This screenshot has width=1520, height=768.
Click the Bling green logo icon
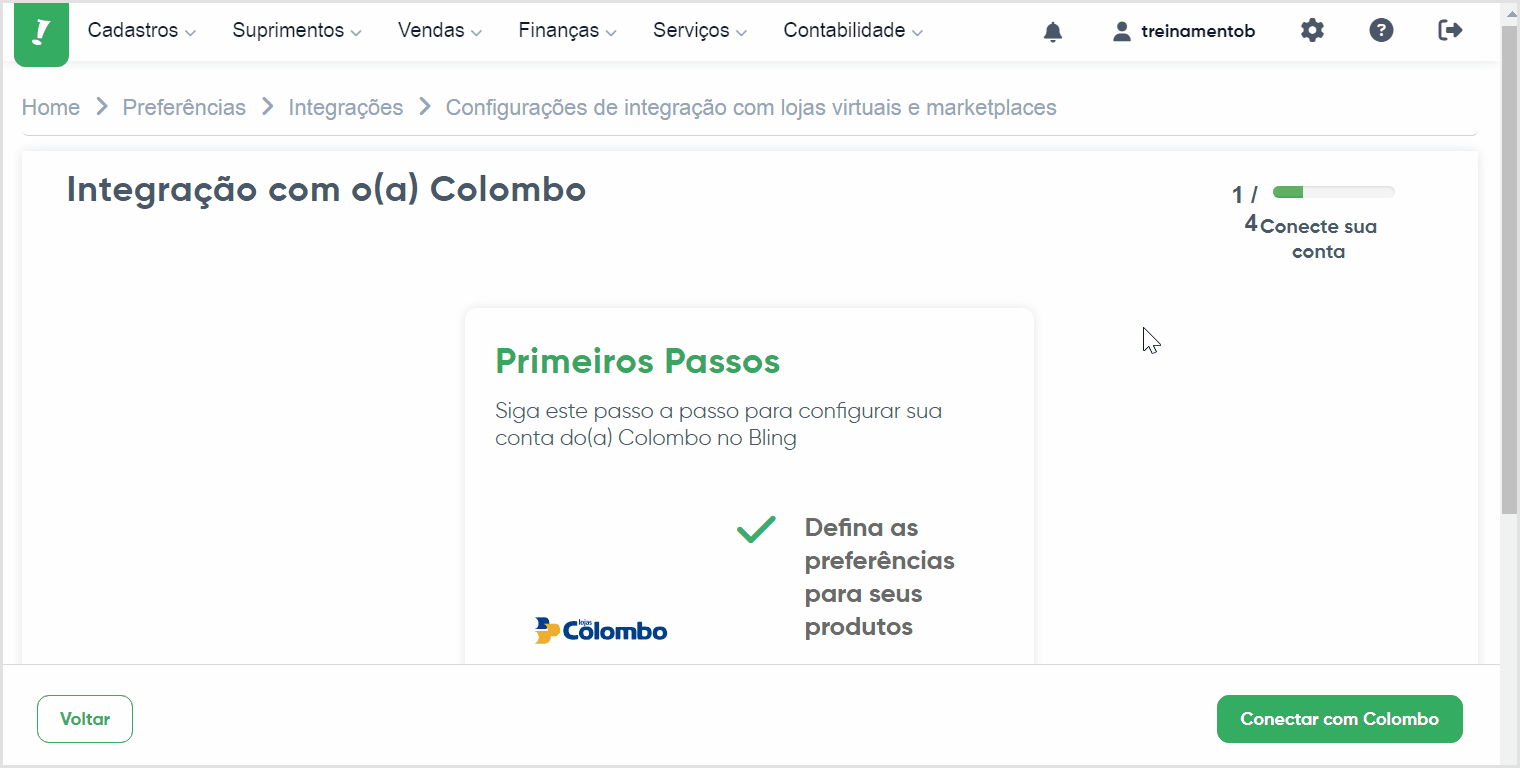point(41,33)
